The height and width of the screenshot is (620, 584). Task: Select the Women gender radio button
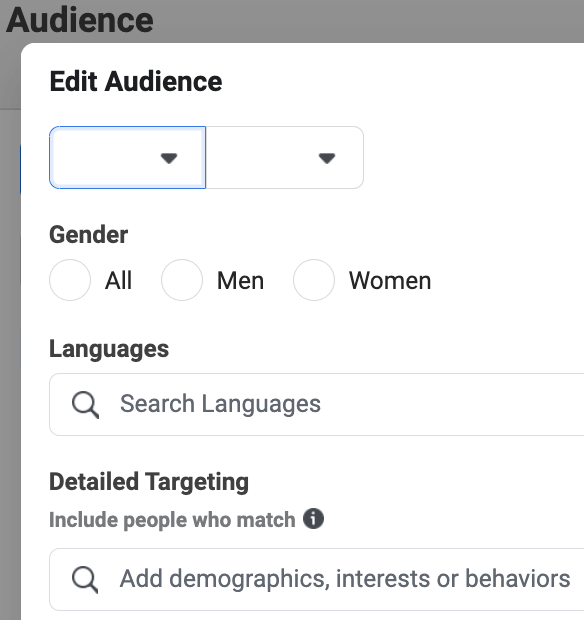coord(314,280)
